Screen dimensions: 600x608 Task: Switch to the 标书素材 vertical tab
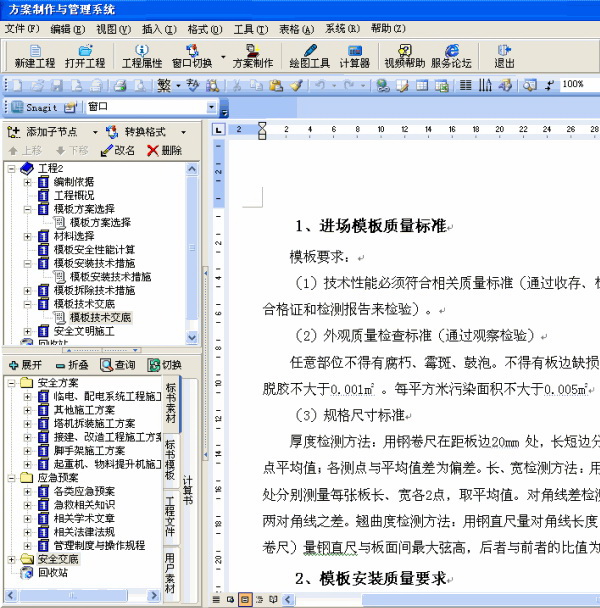(171, 403)
